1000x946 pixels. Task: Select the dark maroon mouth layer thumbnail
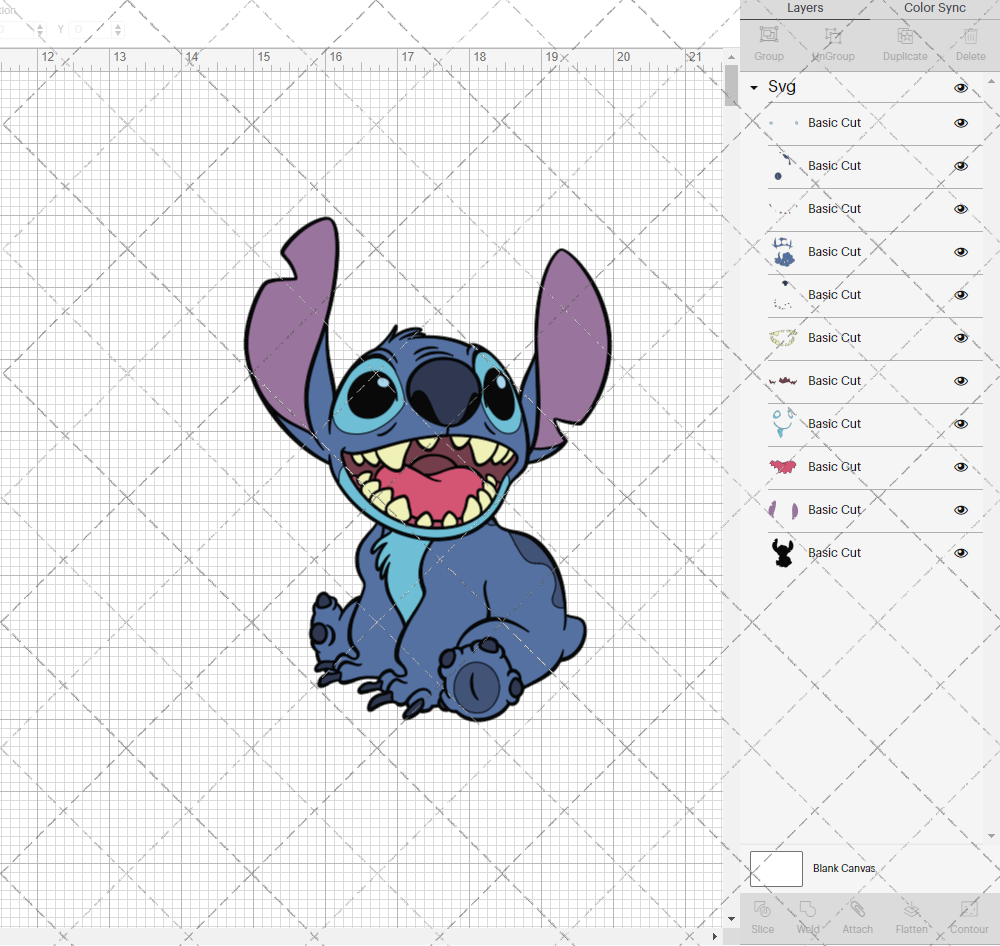coord(783,381)
